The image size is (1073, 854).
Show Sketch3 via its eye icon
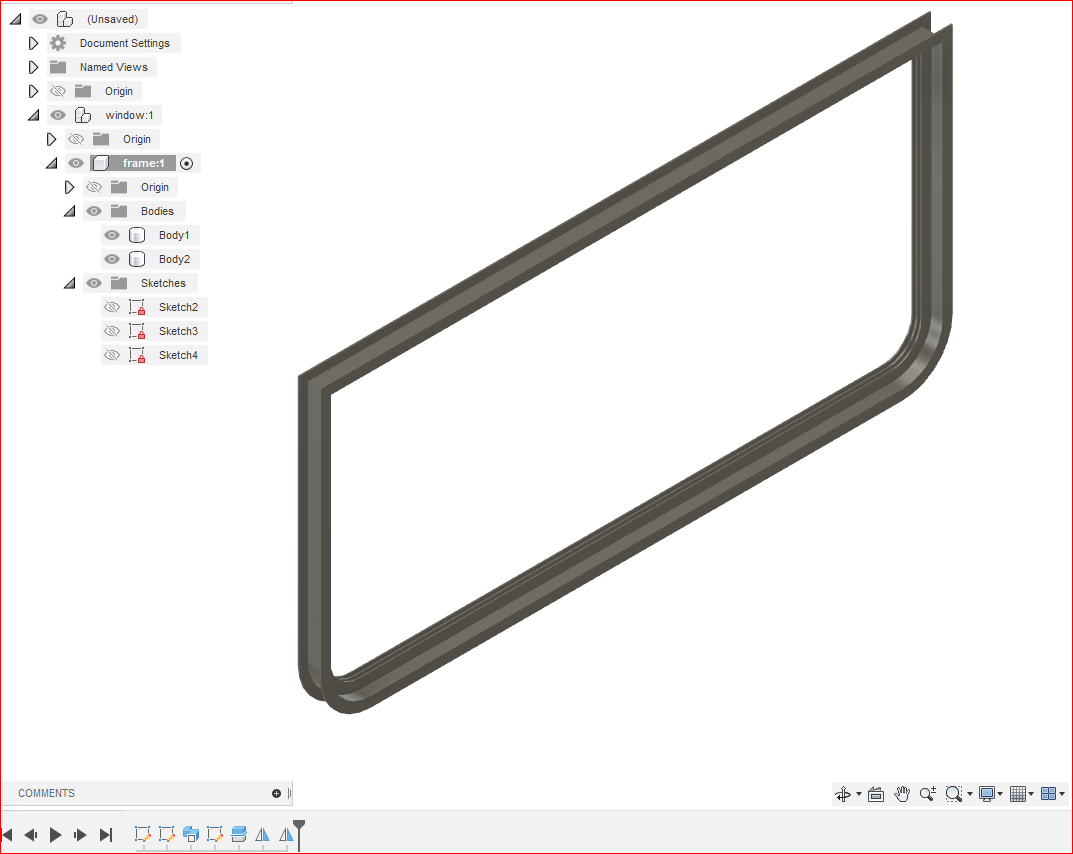112,331
